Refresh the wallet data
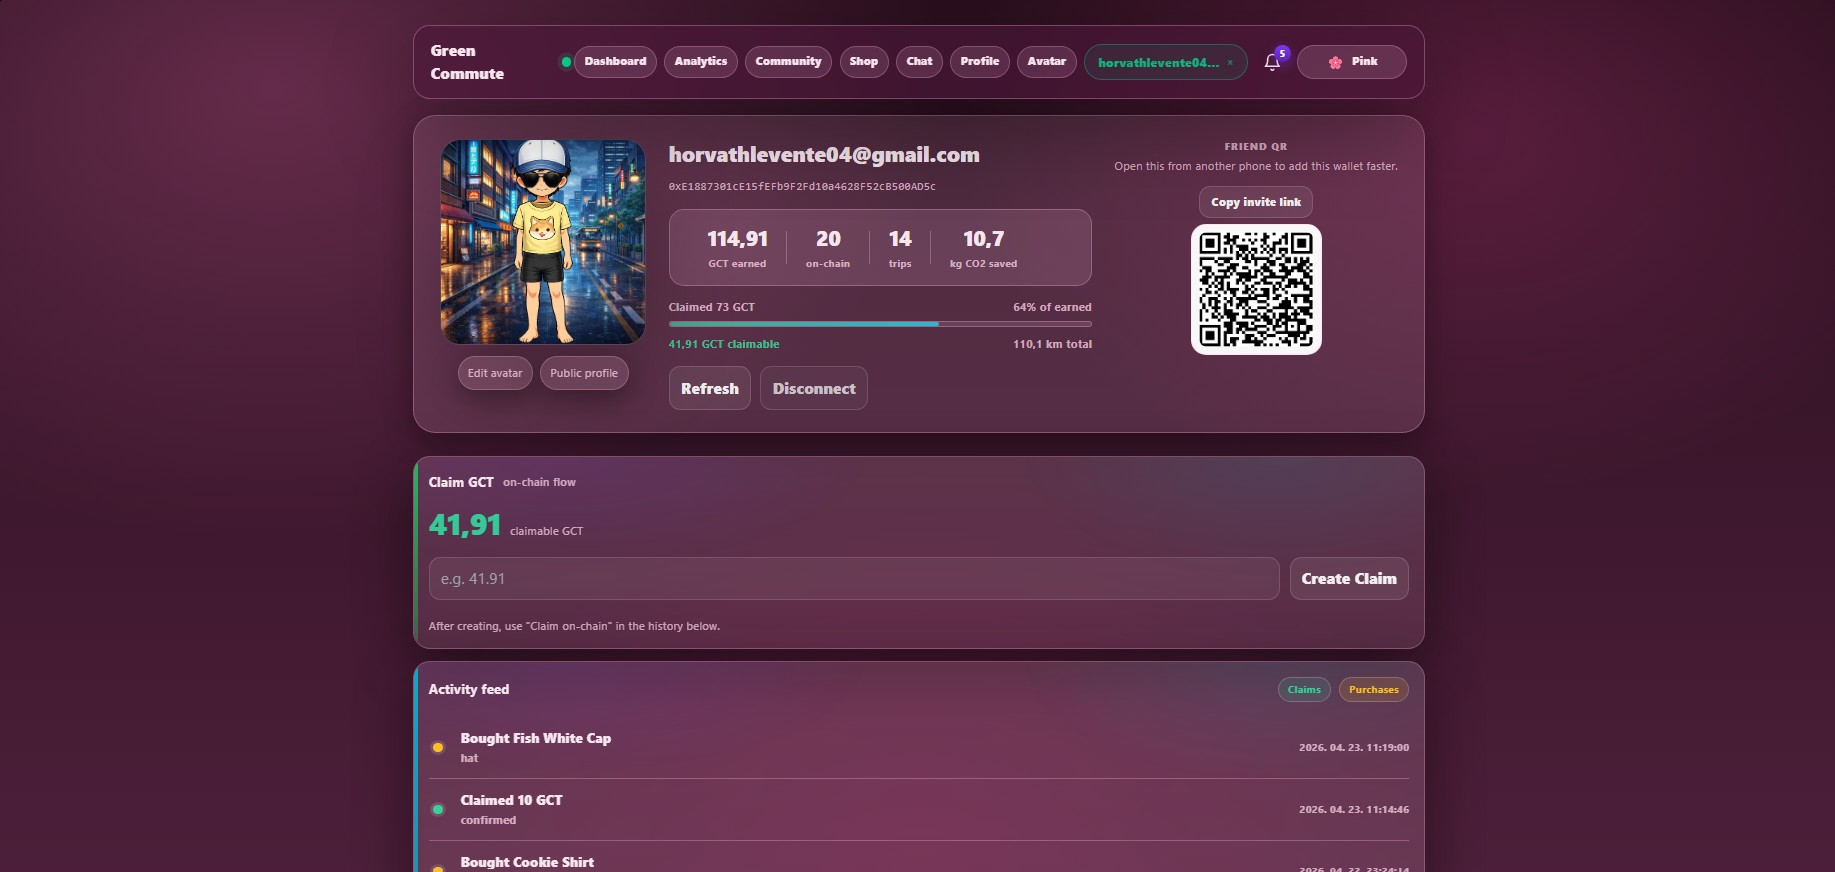Viewport: 1835px width, 872px height. tap(710, 388)
